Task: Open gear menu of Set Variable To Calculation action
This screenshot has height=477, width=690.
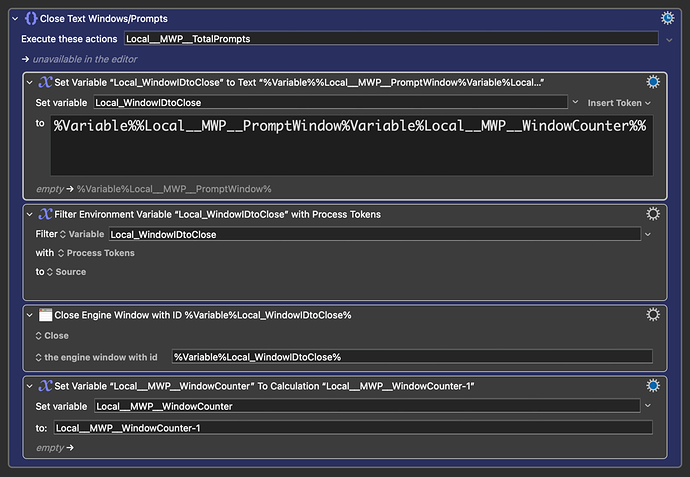Action: 653,386
